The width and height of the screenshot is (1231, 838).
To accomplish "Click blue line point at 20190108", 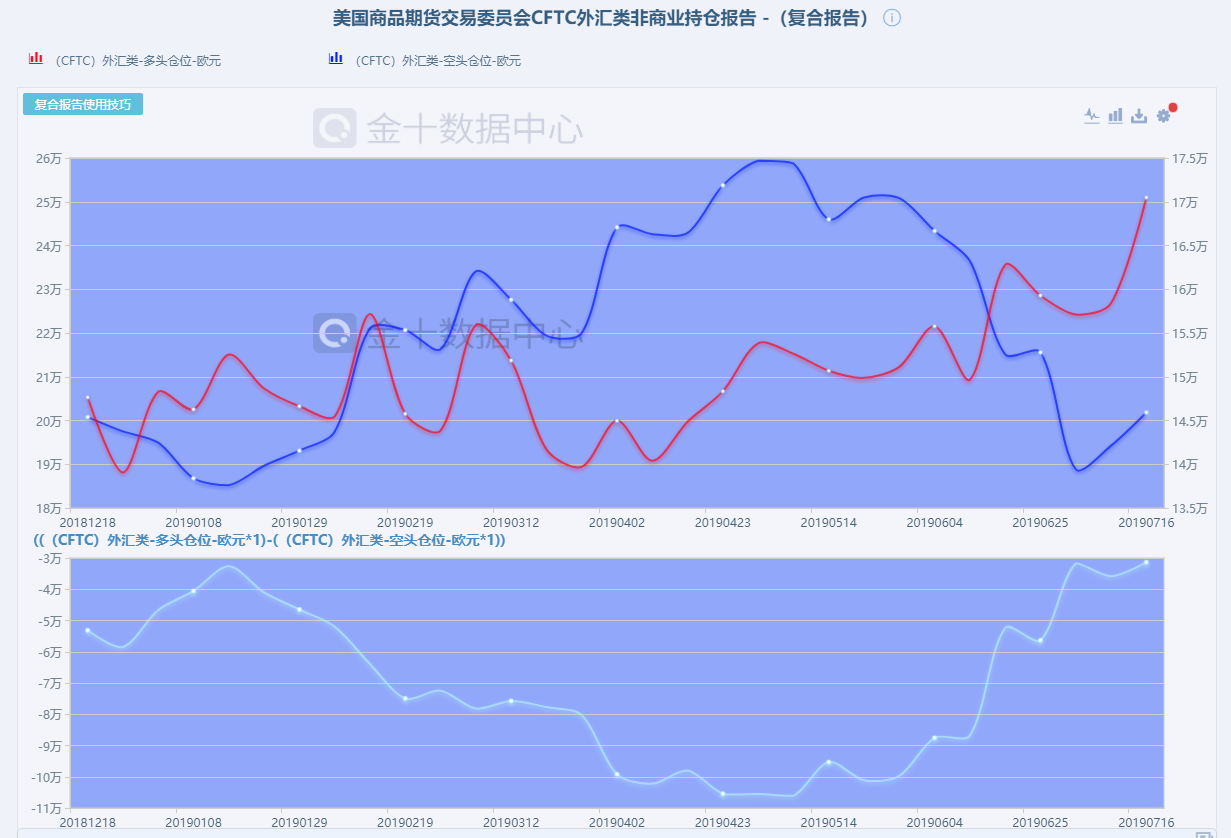I will click(194, 479).
